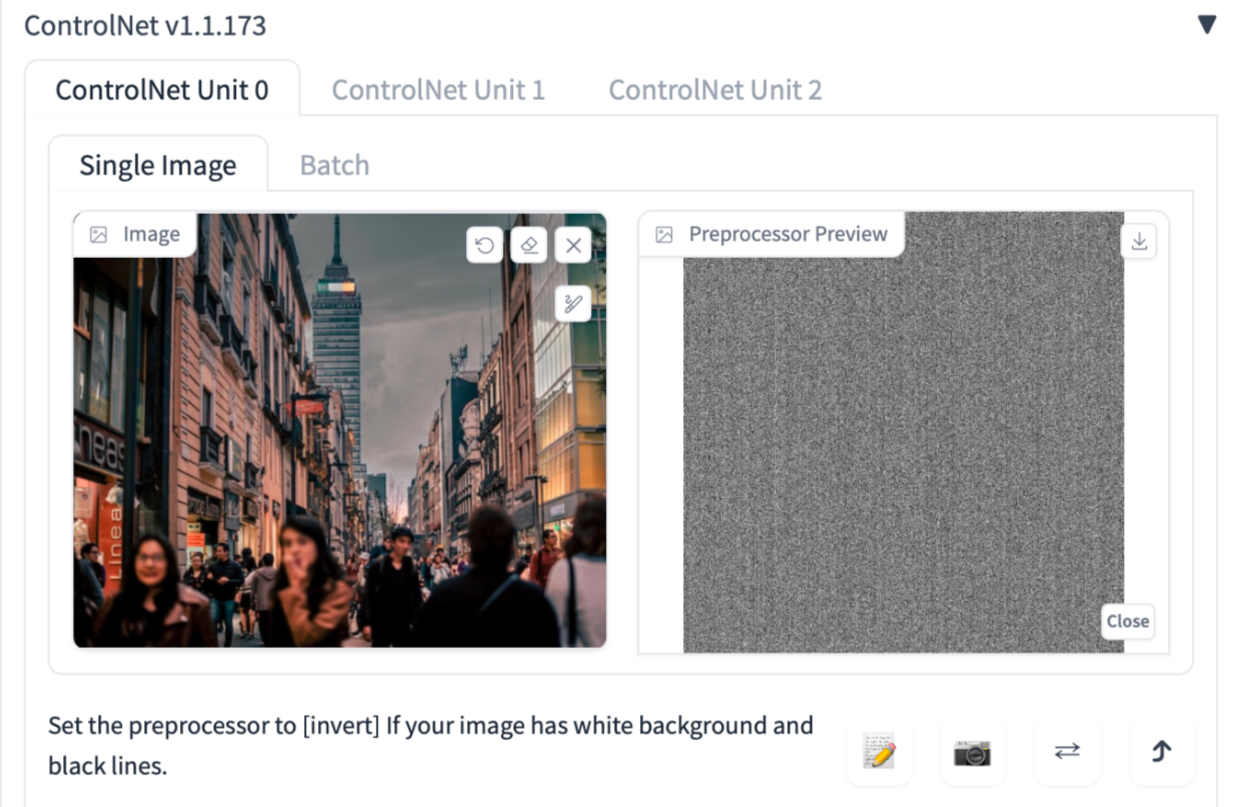Collapse the ControlNet v1.1.173 panel triangle

coord(1207,25)
